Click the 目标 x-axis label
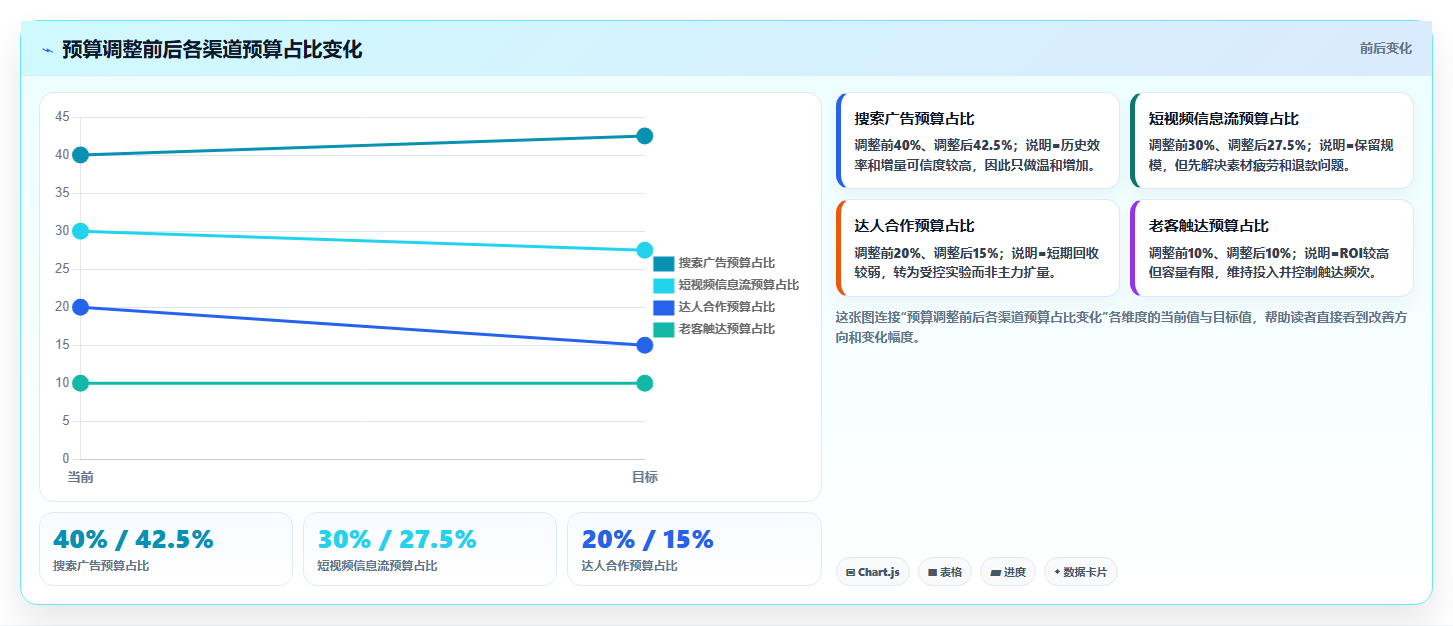The height and width of the screenshot is (626, 1453). click(645, 477)
